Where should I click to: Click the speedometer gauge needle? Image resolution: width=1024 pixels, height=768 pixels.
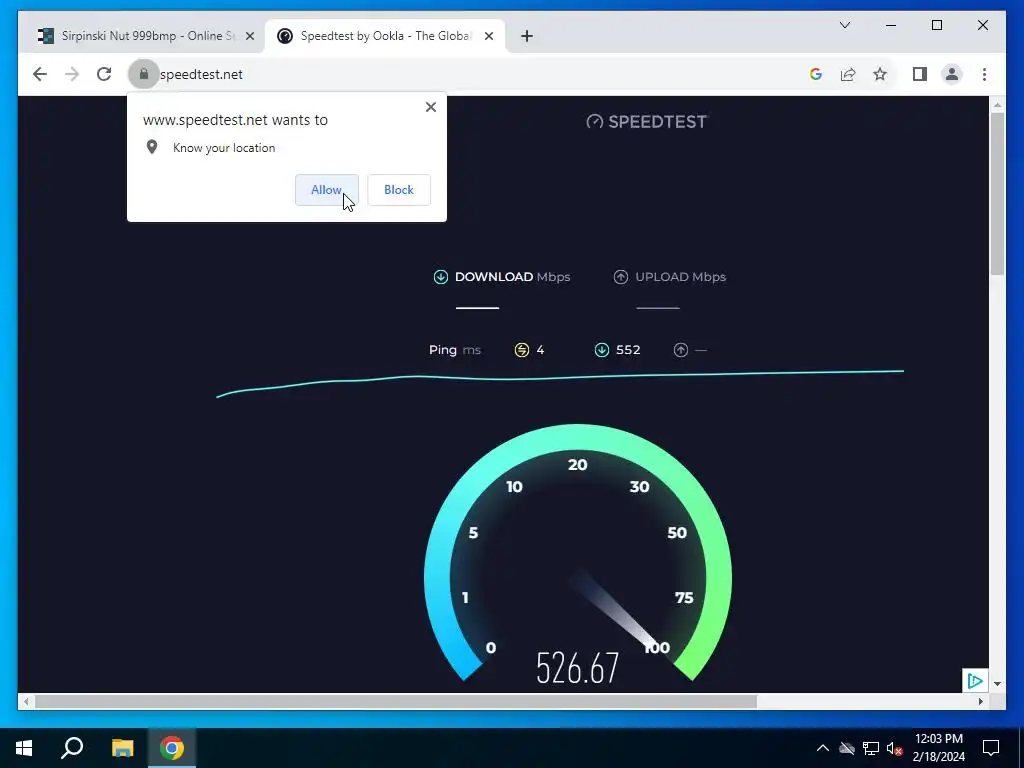(616, 611)
